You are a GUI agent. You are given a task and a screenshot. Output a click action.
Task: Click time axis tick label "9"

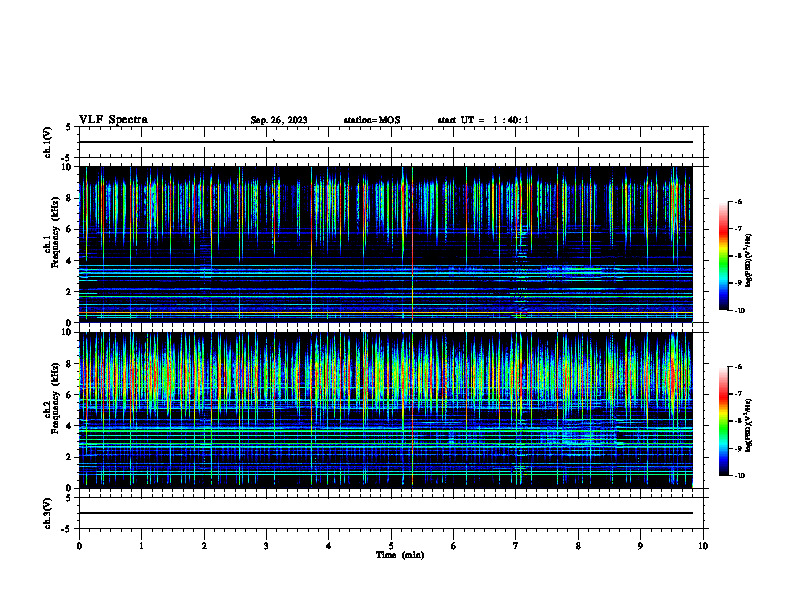coord(640,546)
